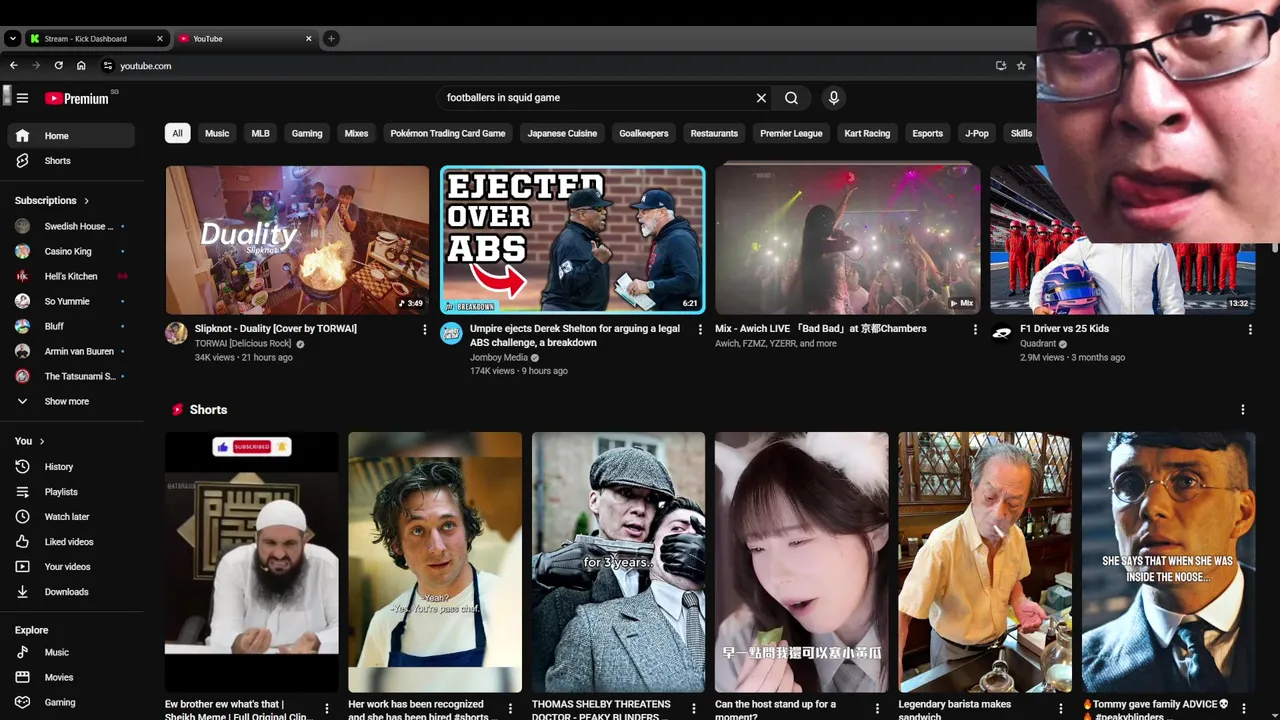1280x720 pixels.
Task: Play the Slipknot Duality video thumbnail
Action: click(297, 240)
